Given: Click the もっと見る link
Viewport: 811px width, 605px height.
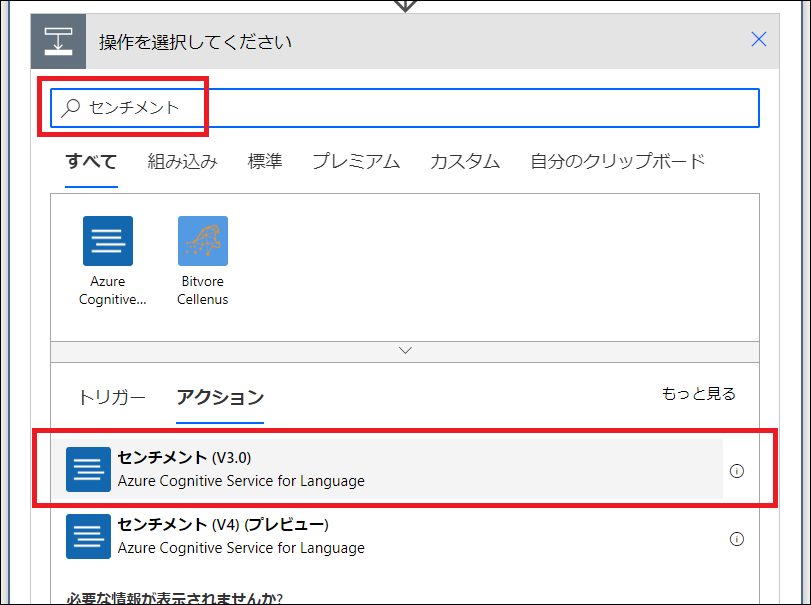Looking at the screenshot, I should click(698, 394).
